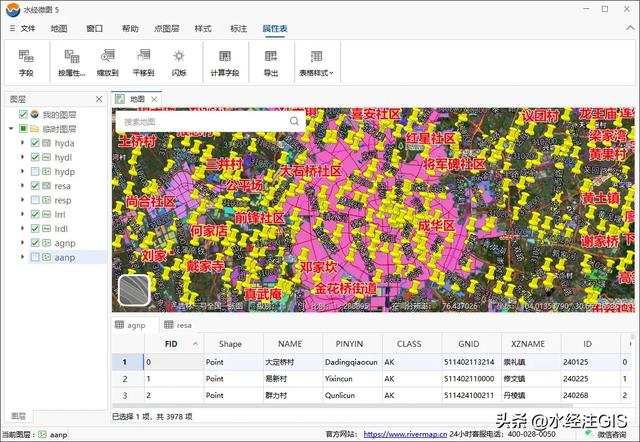
Task: Click the basemap switcher thumbnail on map
Action: tap(134, 290)
